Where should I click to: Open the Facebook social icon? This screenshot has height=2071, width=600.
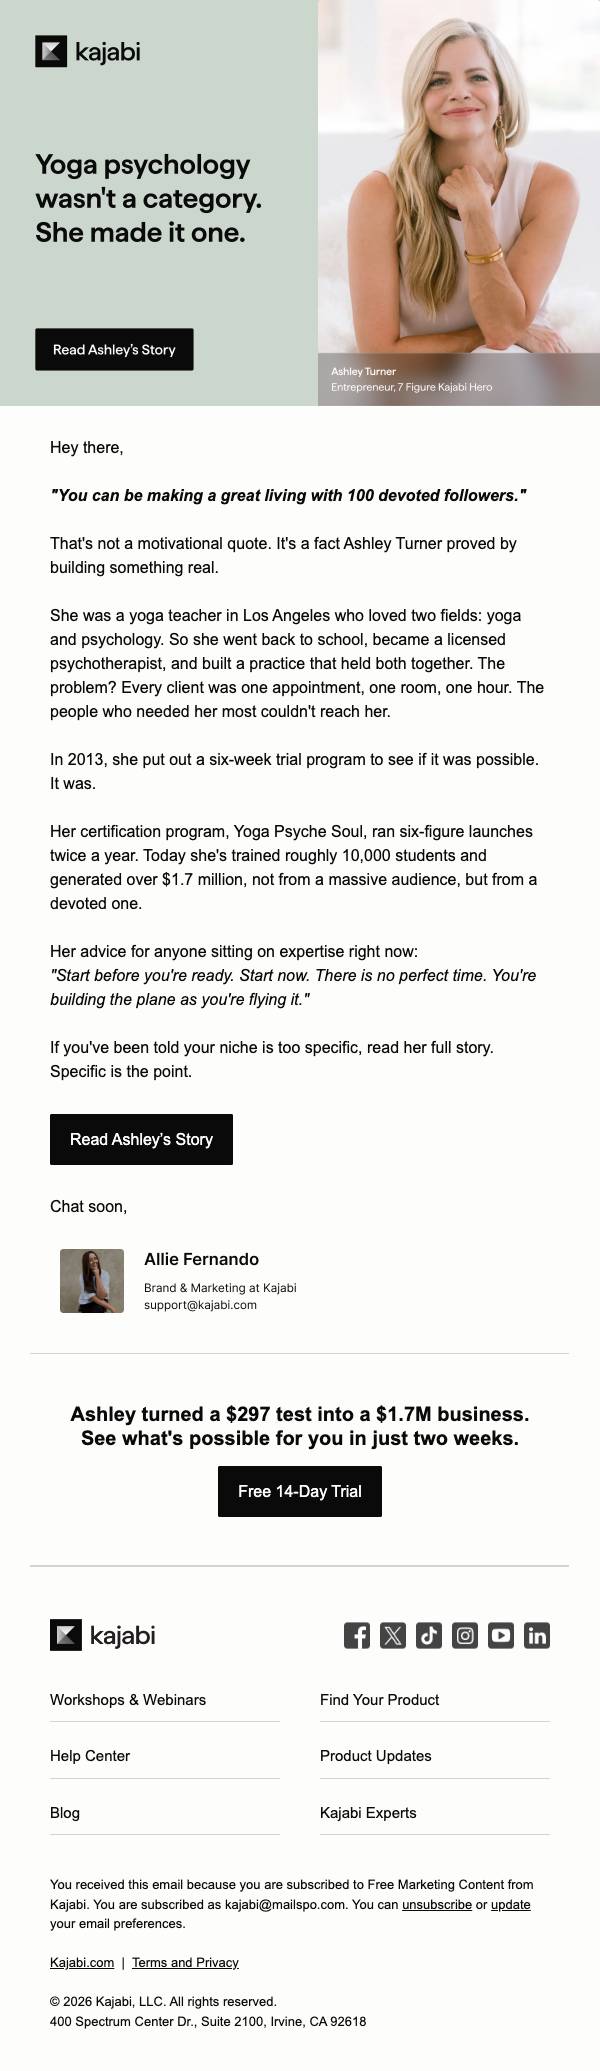click(x=357, y=1635)
